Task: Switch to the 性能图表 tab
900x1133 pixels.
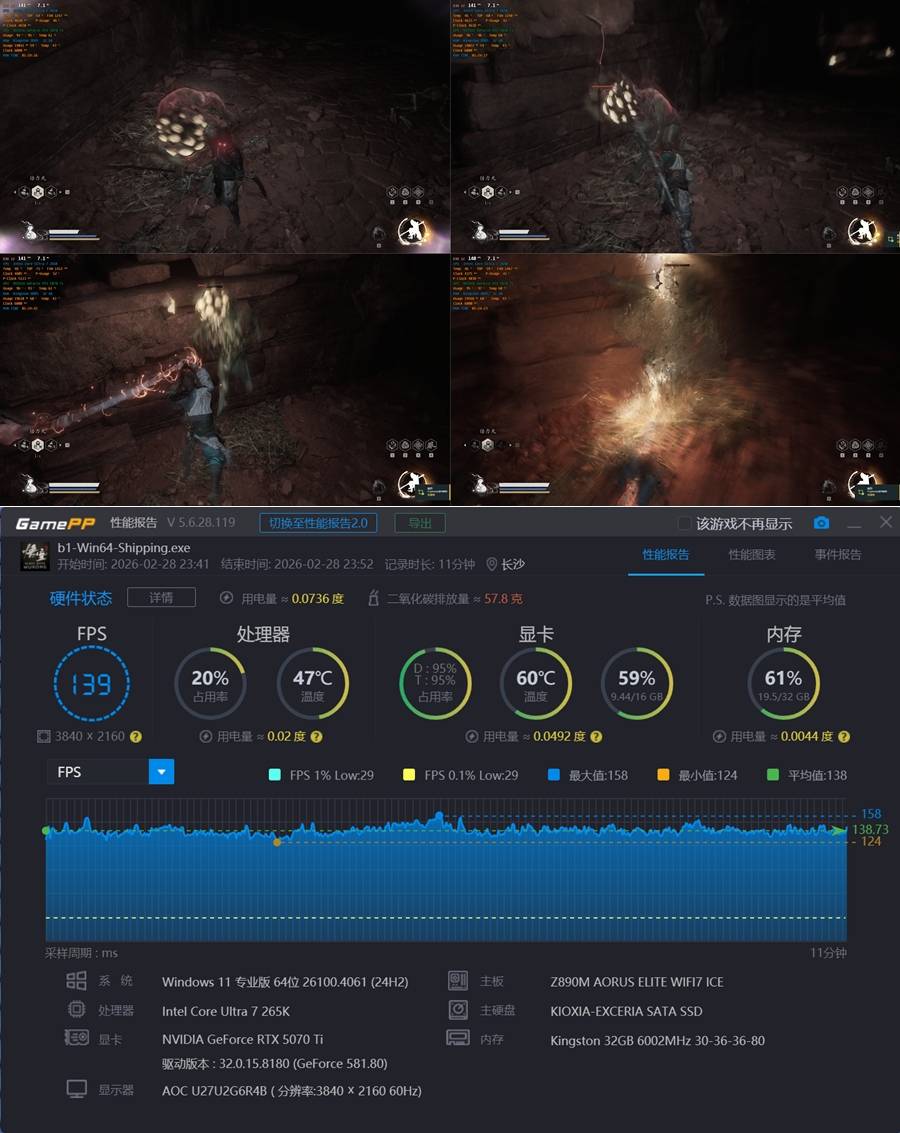Action: (x=752, y=555)
